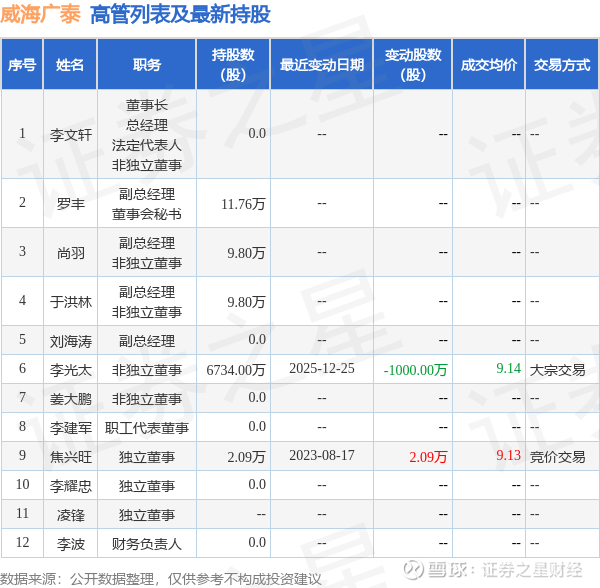Select the 持股数(股) column header
The width and height of the screenshot is (600, 588).
[x=233, y=65]
